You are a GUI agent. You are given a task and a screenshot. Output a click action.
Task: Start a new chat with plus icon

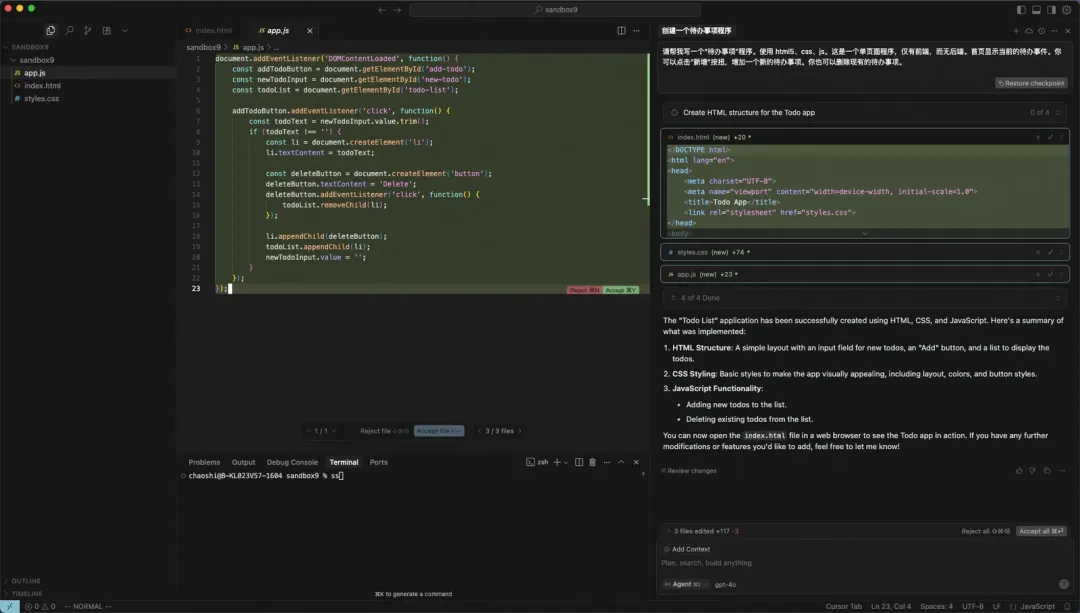(x=1016, y=31)
